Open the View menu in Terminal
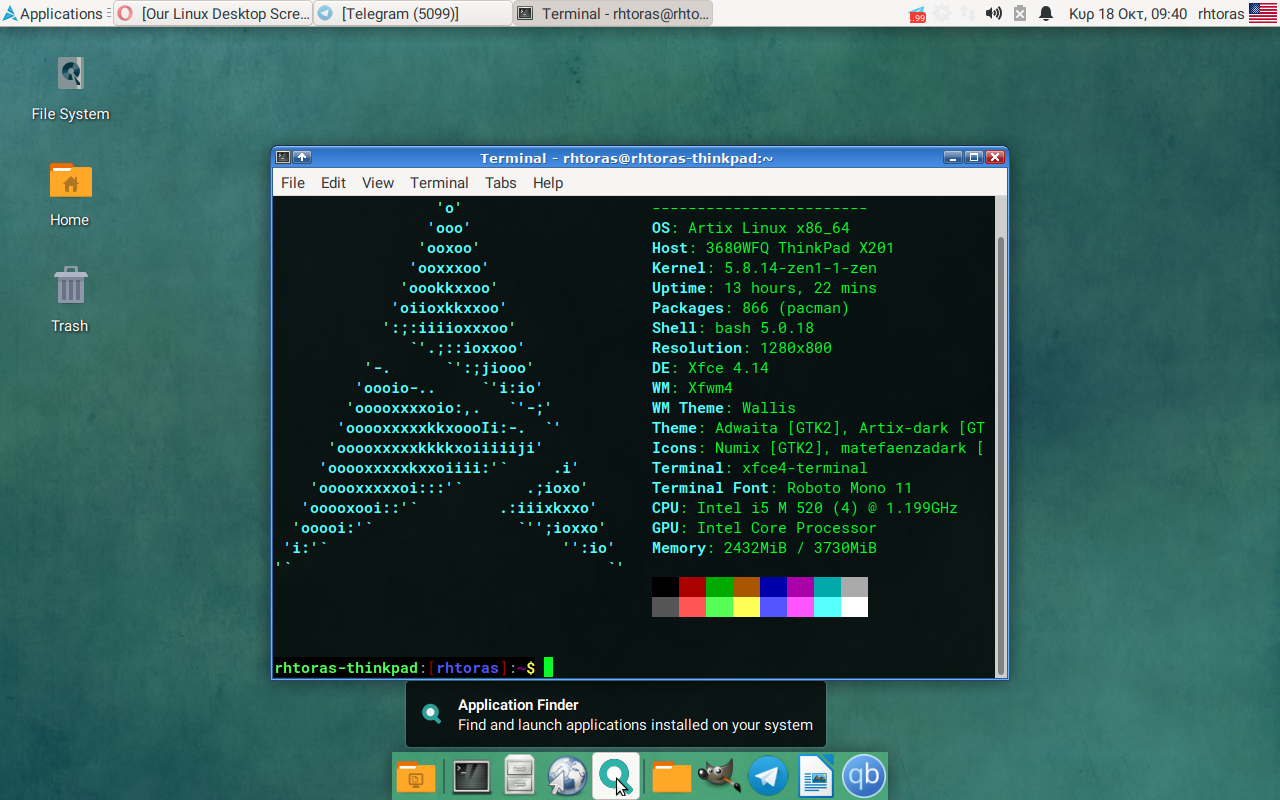The width and height of the screenshot is (1280, 800). click(x=378, y=182)
